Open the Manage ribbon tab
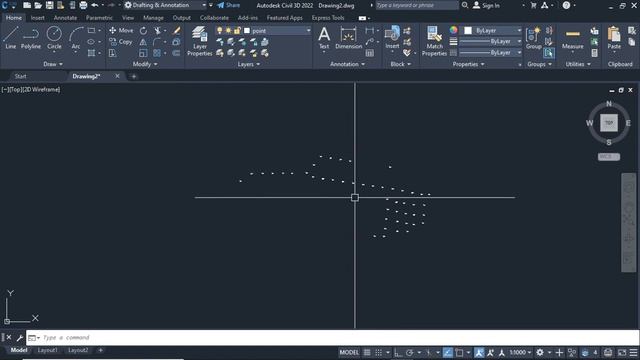Image resolution: width=640 pixels, height=360 pixels. (153, 18)
